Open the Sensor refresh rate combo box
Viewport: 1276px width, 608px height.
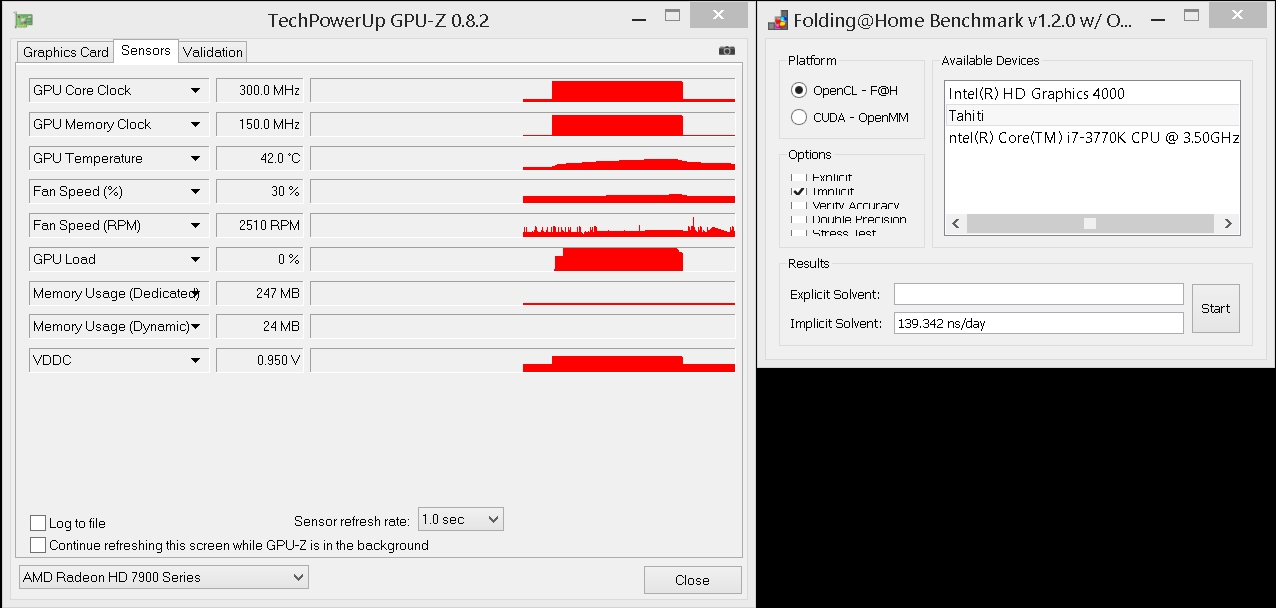460,519
